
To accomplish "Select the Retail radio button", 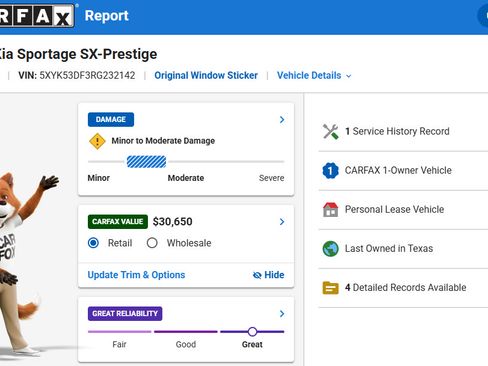I will click(x=93, y=243).
